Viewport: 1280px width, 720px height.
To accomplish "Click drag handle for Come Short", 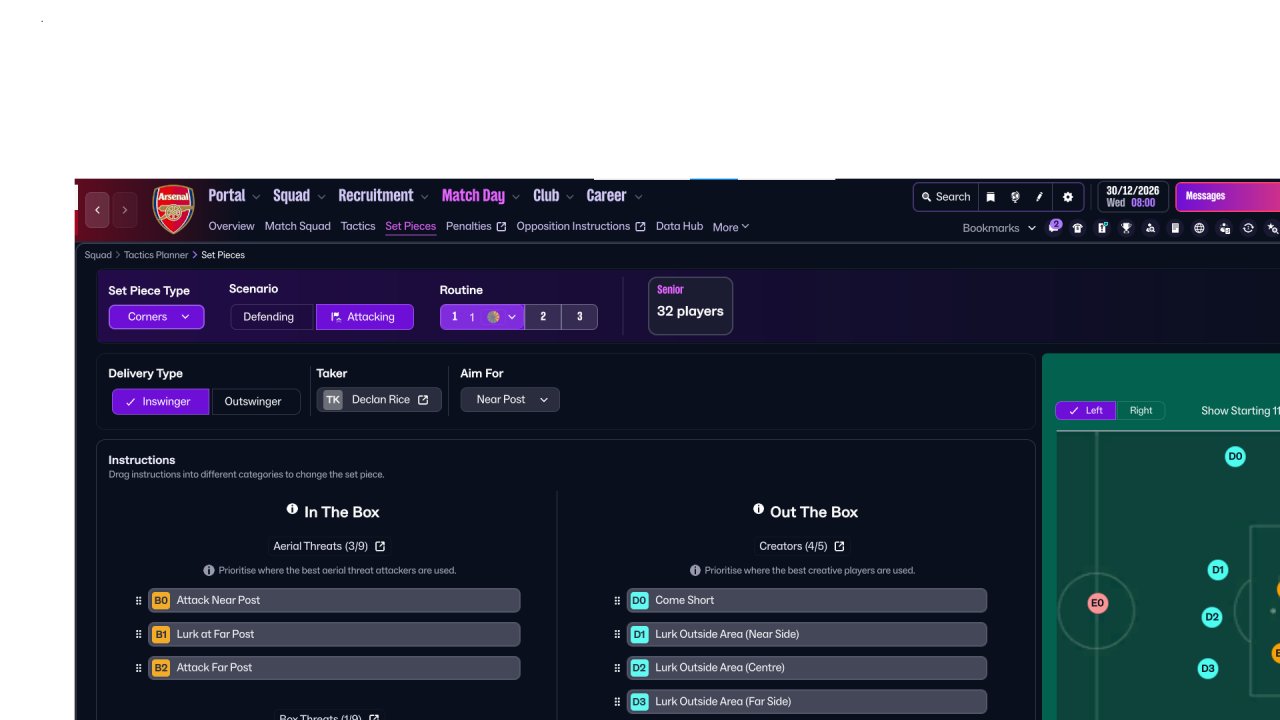I will point(617,601).
